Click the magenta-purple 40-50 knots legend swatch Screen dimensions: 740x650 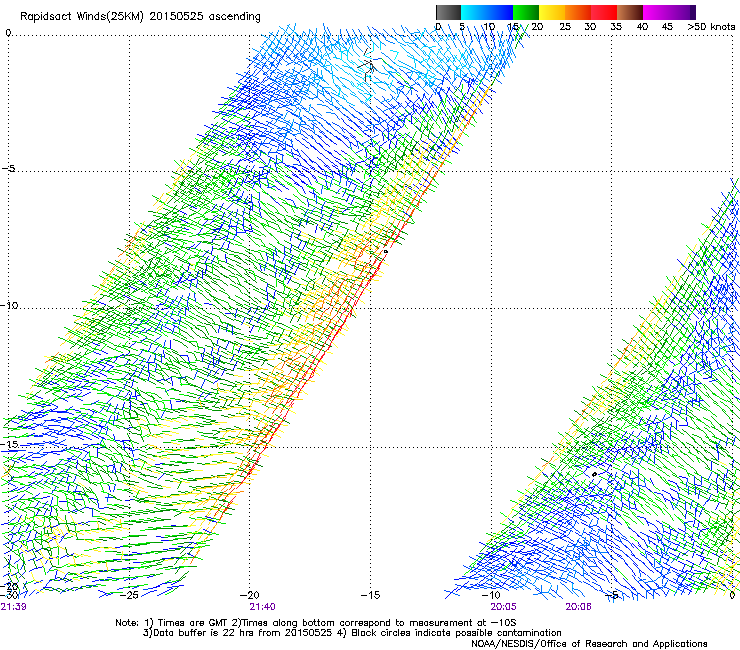point(669,12)
